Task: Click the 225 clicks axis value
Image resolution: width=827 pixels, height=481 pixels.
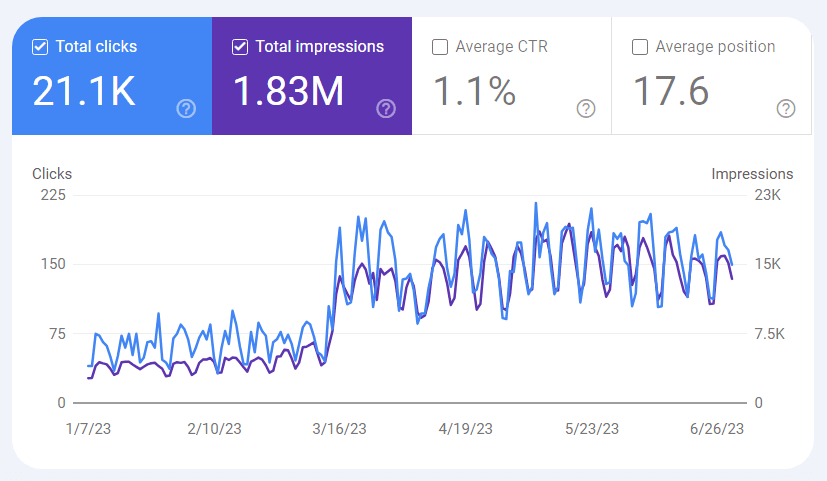Action: [53, 195]
